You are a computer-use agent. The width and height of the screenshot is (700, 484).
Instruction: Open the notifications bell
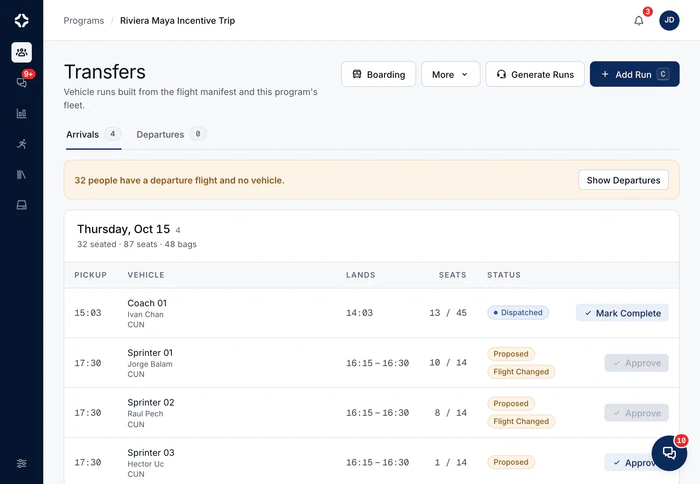pyautogui.click(x=639, y=21)
